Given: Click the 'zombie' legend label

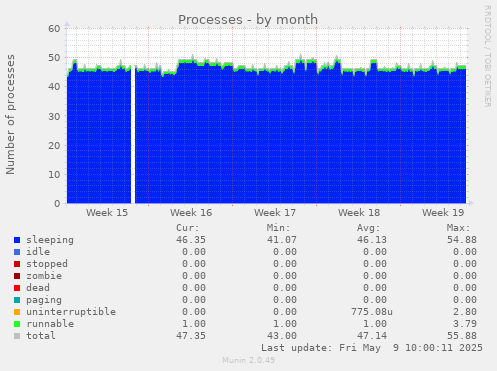Looking at the screenshot, I should click(44, 276).
